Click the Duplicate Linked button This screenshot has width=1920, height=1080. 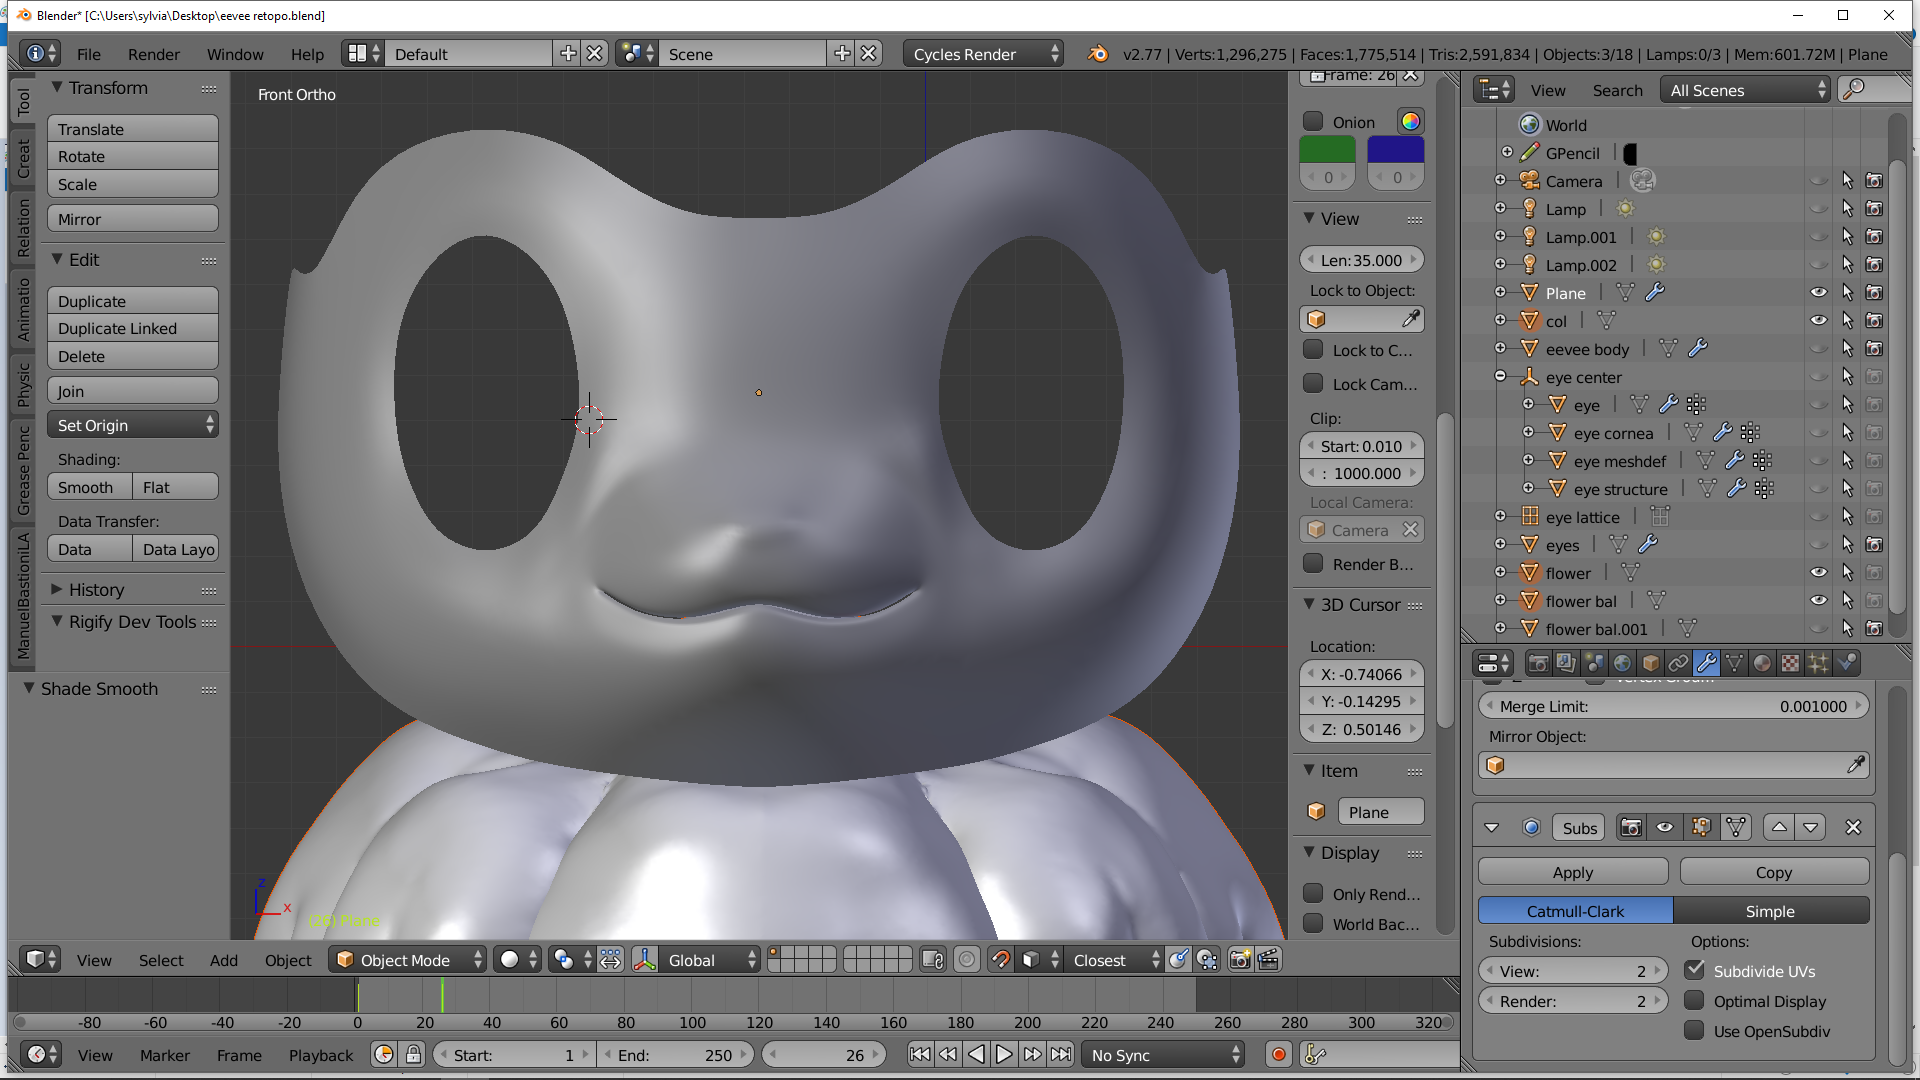coord(133,329)
